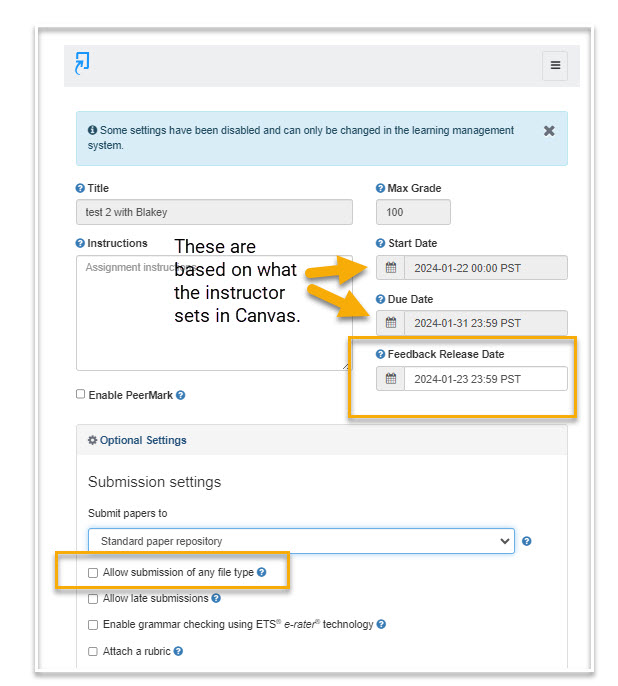Open calendar icon for Start Date
Viewport: 618px width, 686px height.
(x=391, y=268)
